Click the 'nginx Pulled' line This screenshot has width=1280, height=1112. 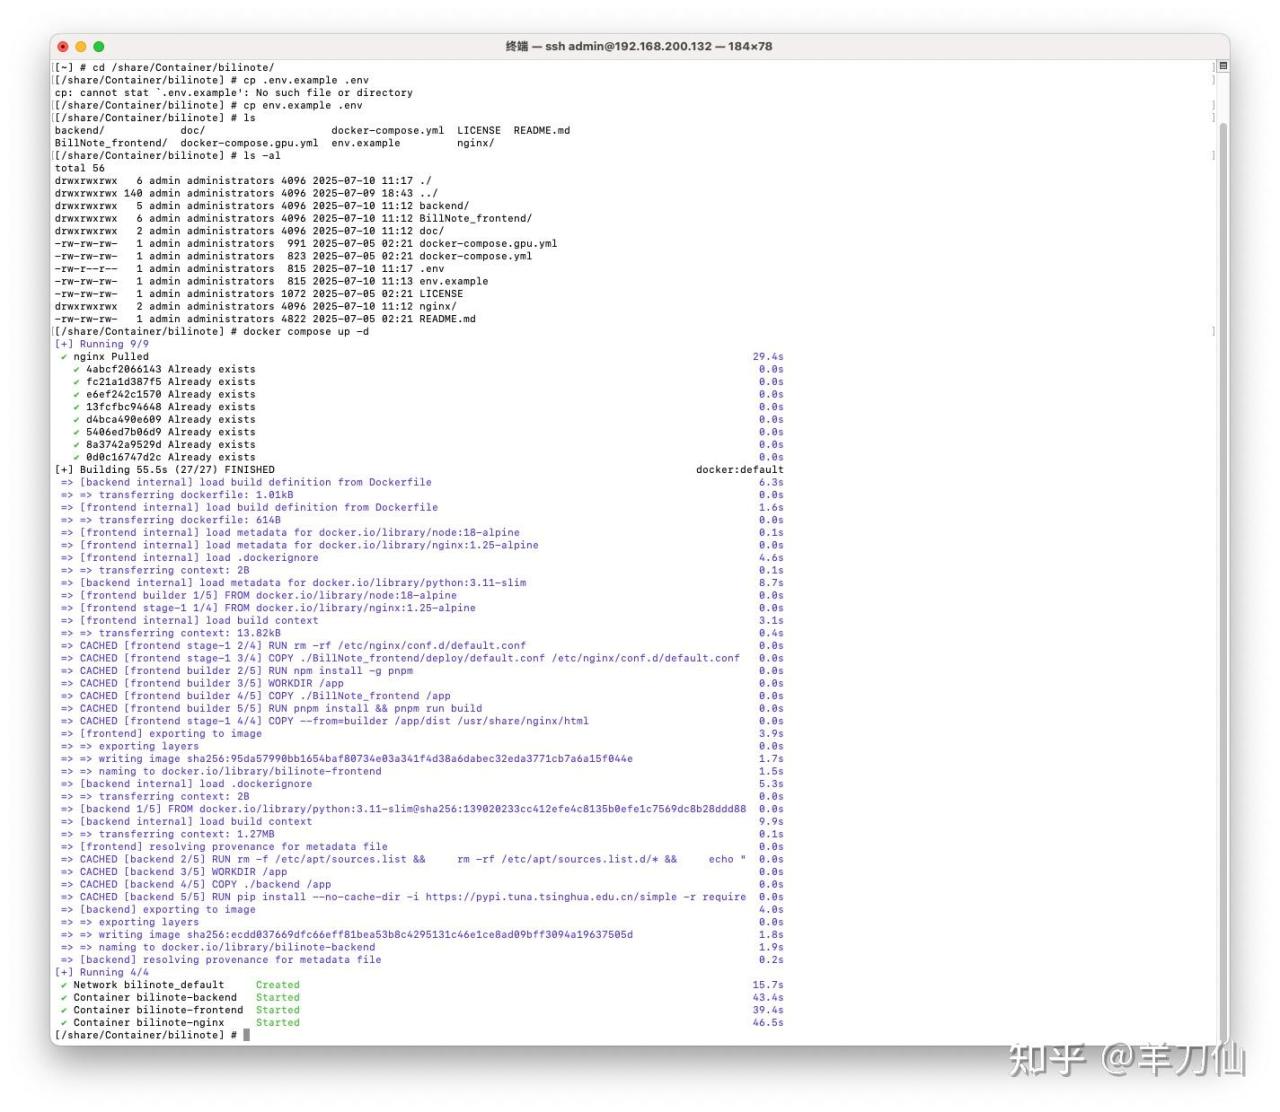click(x=105, y=356)
